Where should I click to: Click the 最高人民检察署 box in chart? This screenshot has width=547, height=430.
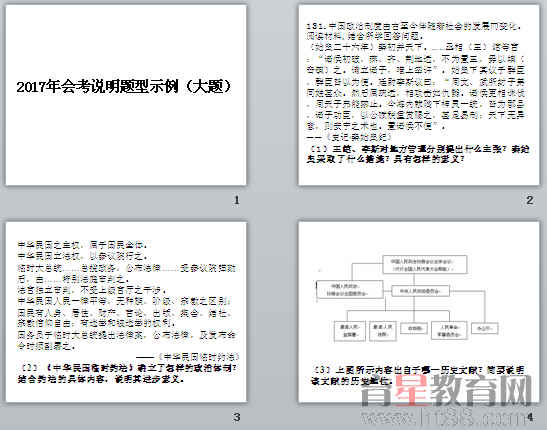350,331
